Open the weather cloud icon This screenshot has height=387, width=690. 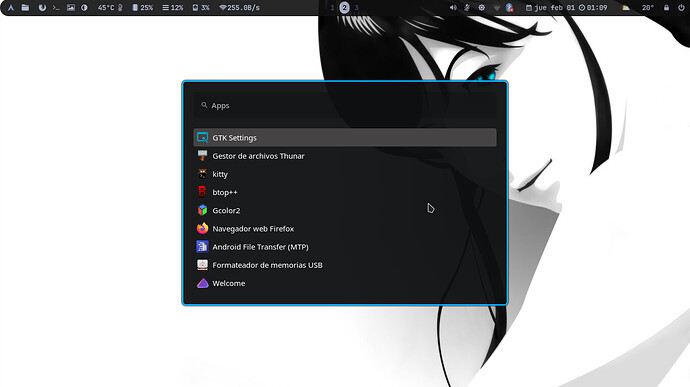point(625,7)
